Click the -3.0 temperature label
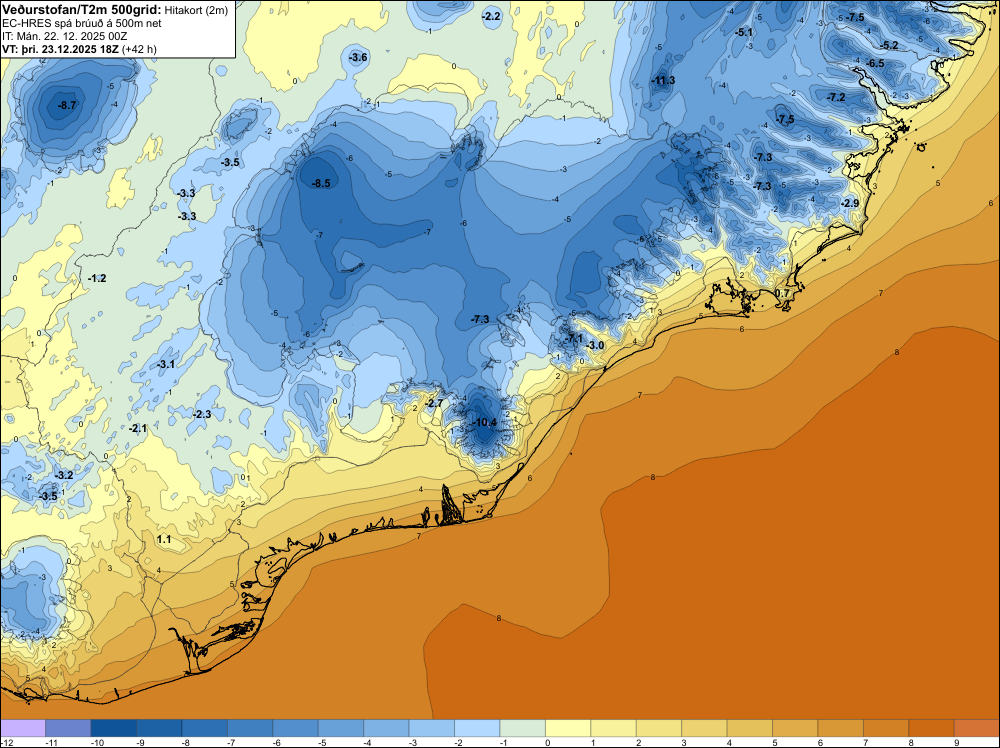Viewport: 1000px width, 748px height. point(595,346)
